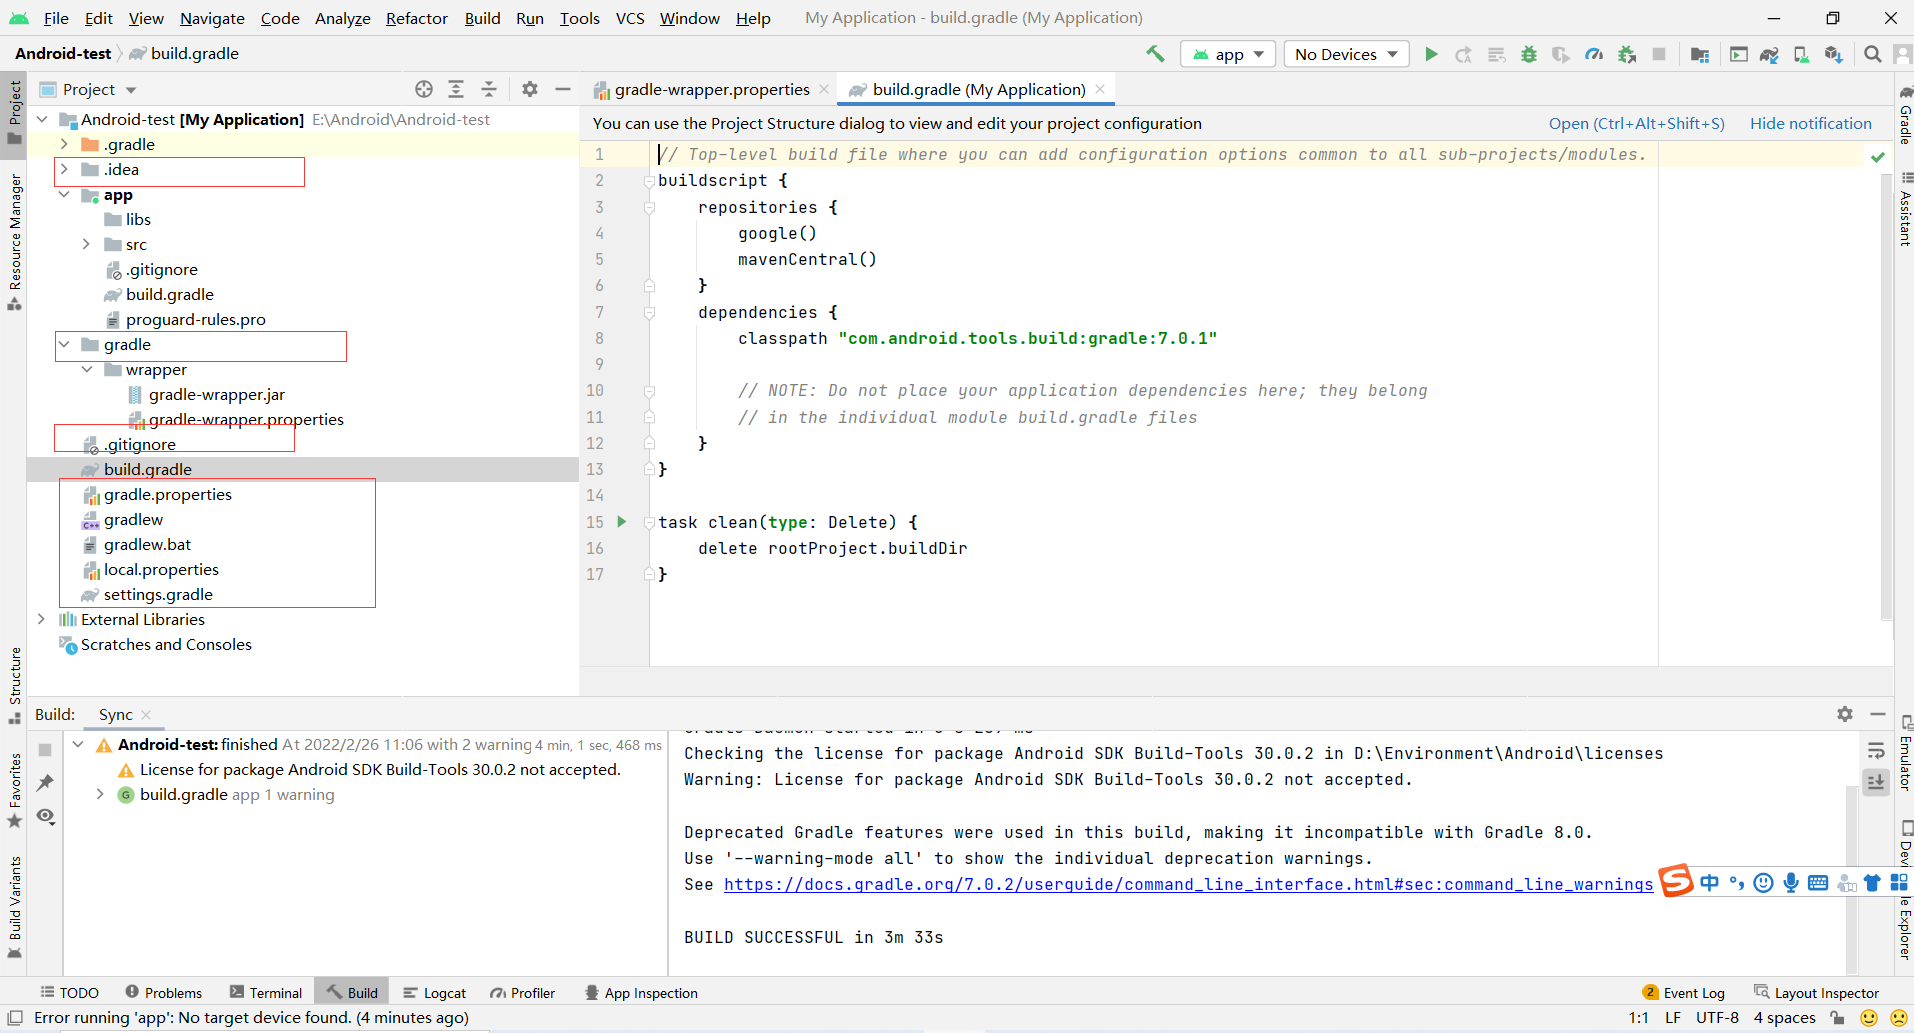1914x1033 pixels.
Task: Toggle the Build Variants sidebar button
Action: (14, 906)
